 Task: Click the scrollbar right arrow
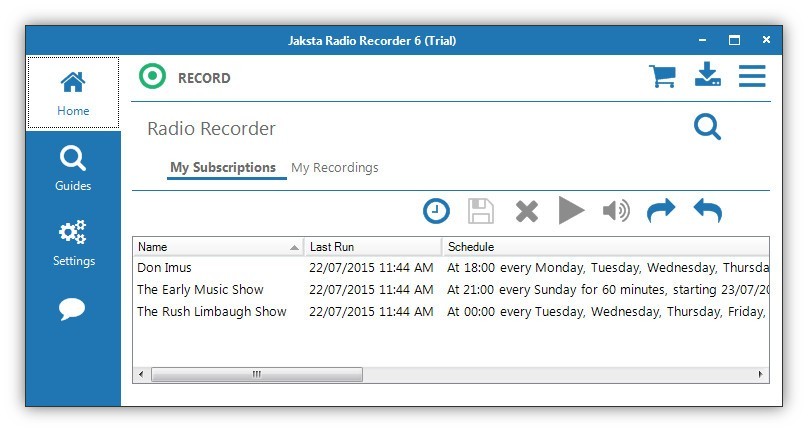tap(761, 374)
